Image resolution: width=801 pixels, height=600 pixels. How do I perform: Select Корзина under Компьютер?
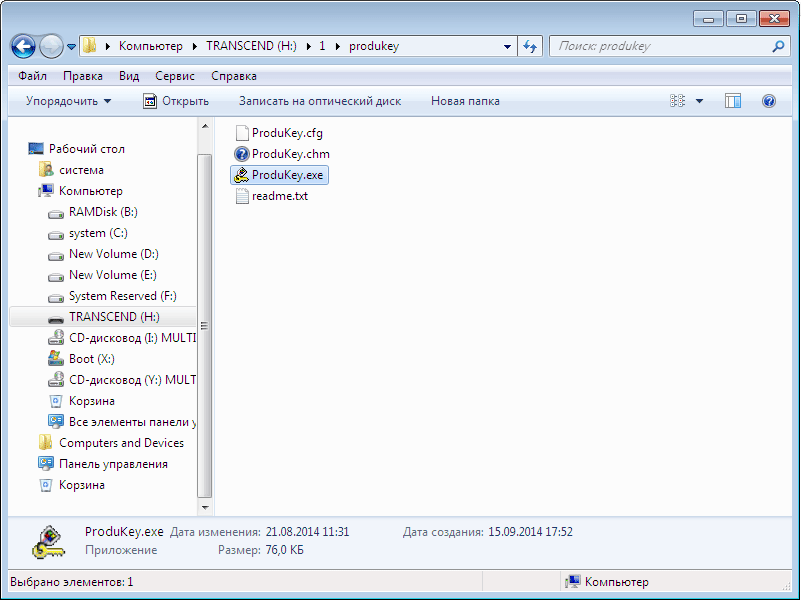coord(81,401)
